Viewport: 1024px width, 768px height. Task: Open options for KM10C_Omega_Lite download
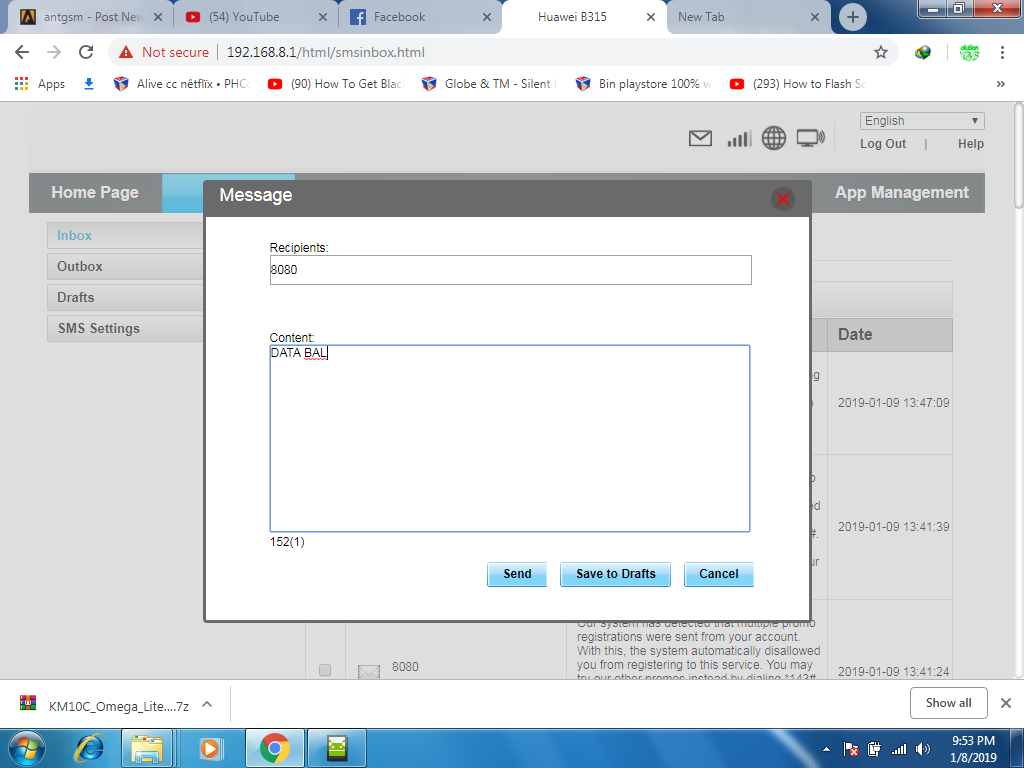click(x=207, y=704)
